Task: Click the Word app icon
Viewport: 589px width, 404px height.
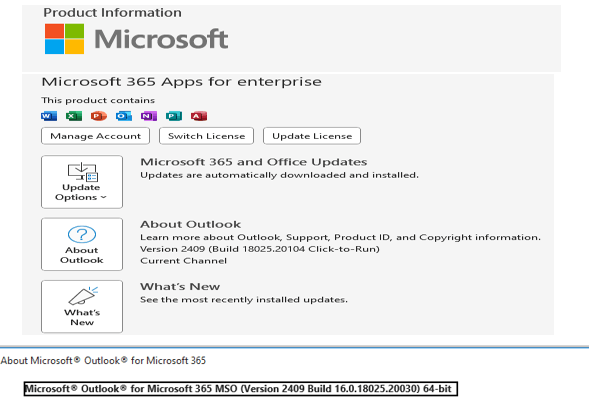Action: (49, 116)
